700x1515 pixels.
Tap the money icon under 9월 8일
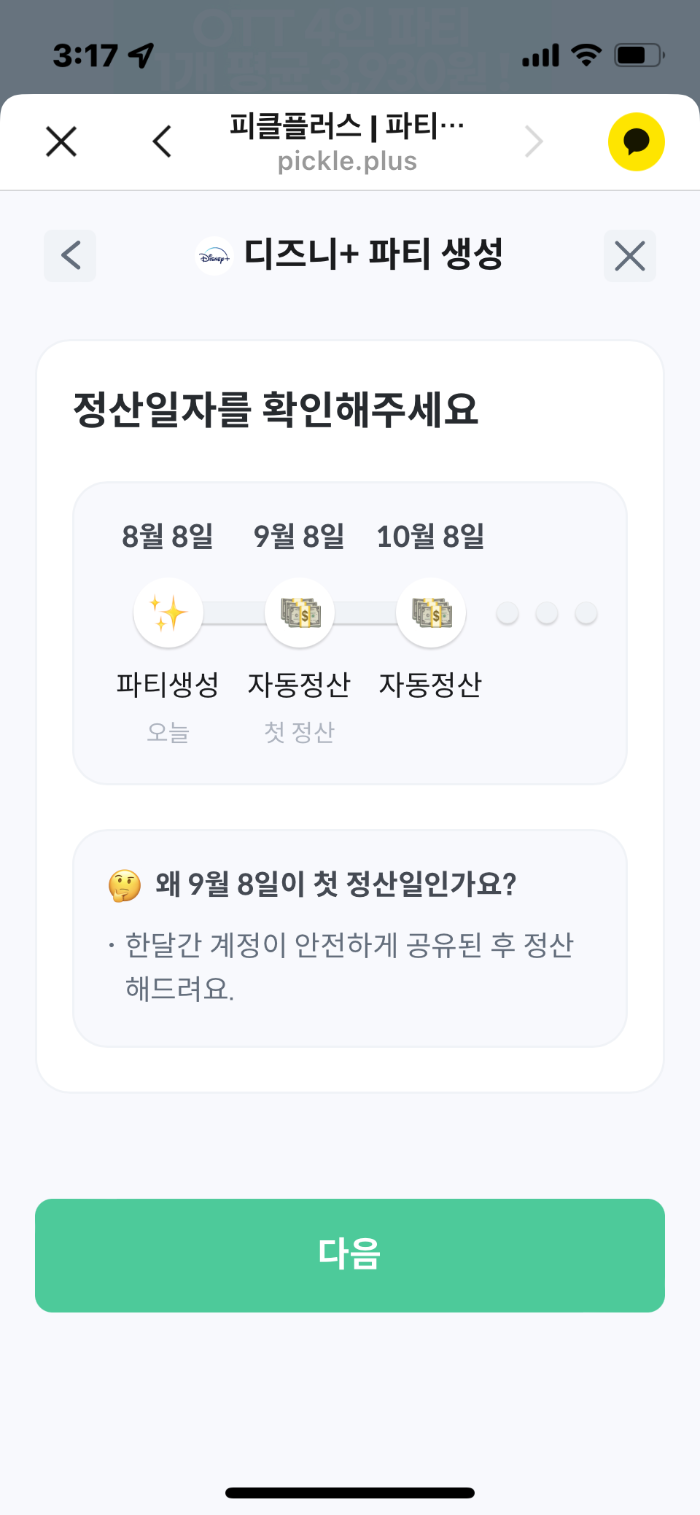pos(299,611)
